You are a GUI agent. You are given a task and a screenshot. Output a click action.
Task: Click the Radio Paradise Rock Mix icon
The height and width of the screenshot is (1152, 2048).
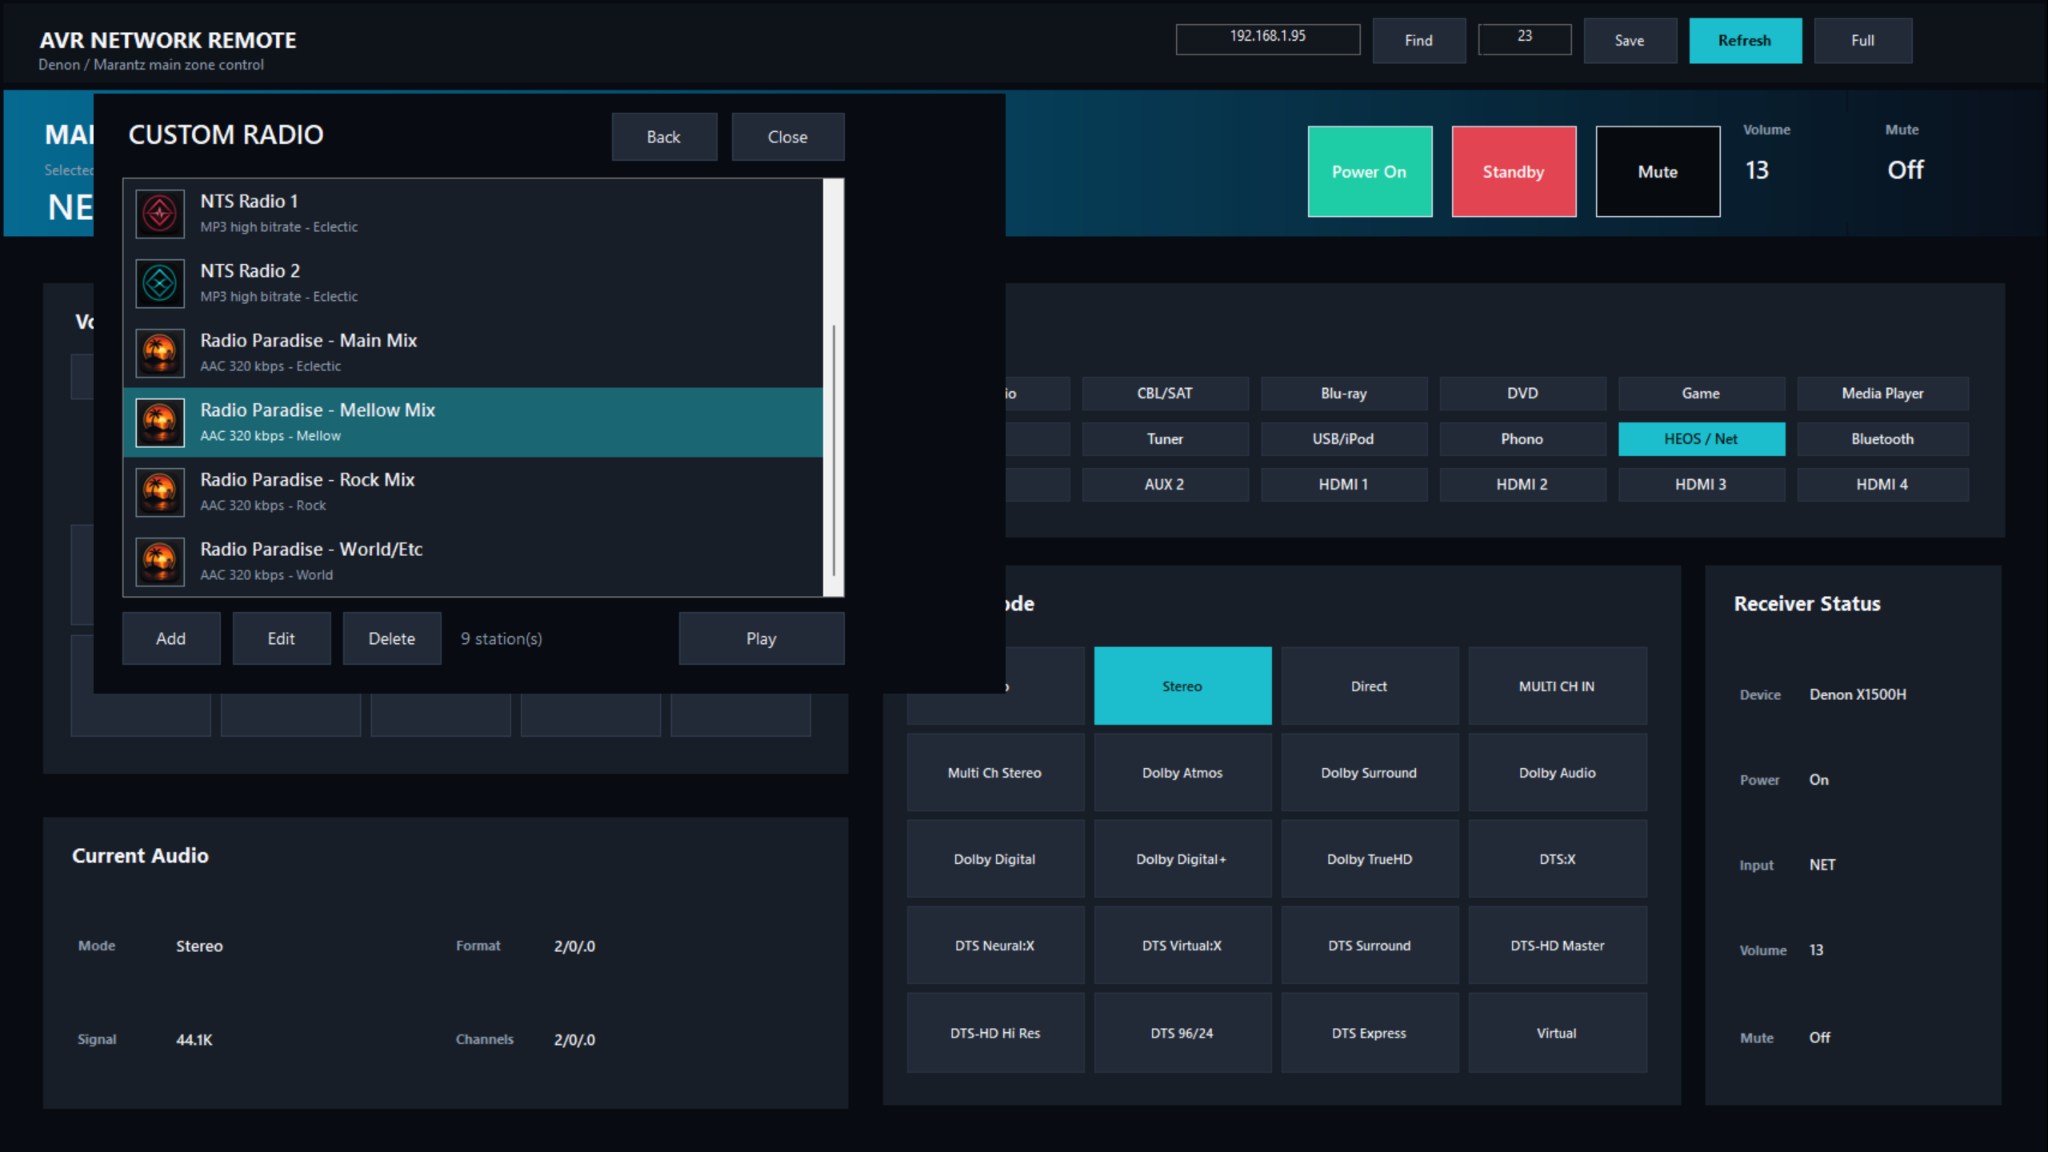pyautogui.click(x=160, y=492)
